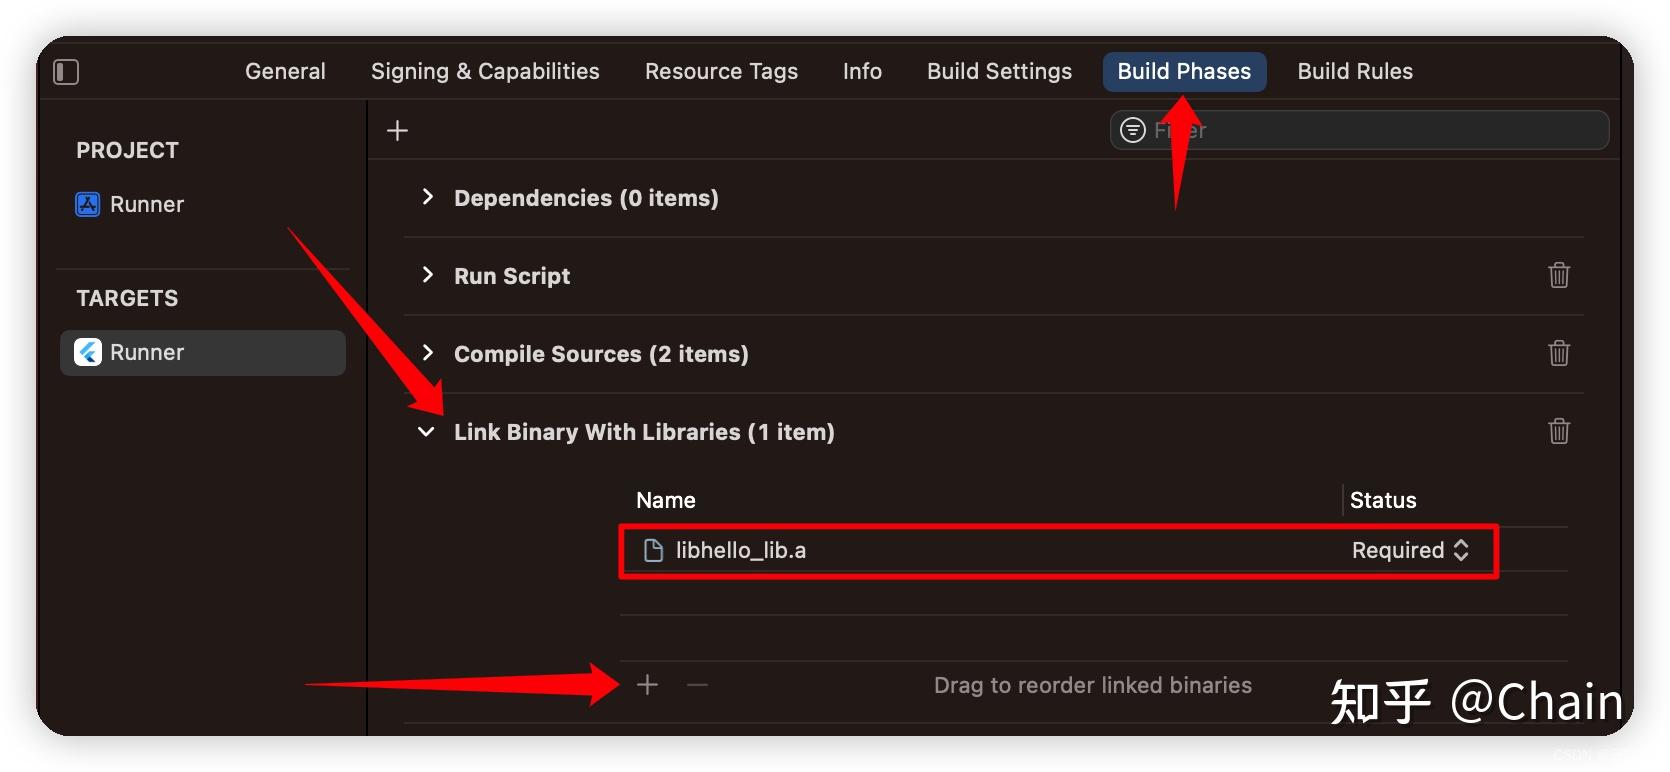Expand the Run Script section

[x=428, y=275]
